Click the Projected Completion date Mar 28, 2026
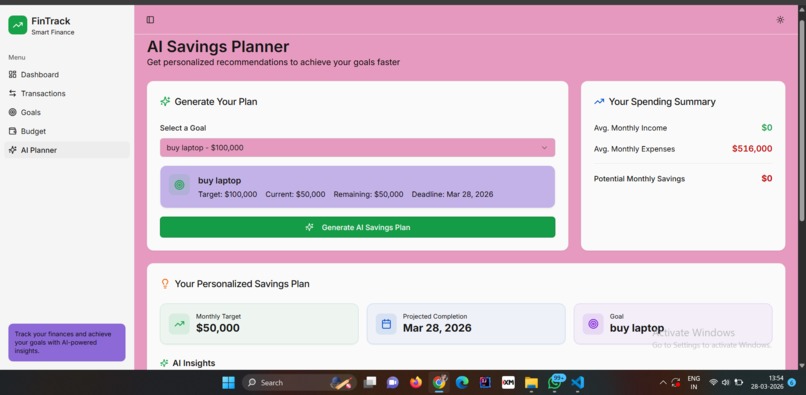Image resolution: width=806 pixels, height=395 pixels. (x=437, y=328)
